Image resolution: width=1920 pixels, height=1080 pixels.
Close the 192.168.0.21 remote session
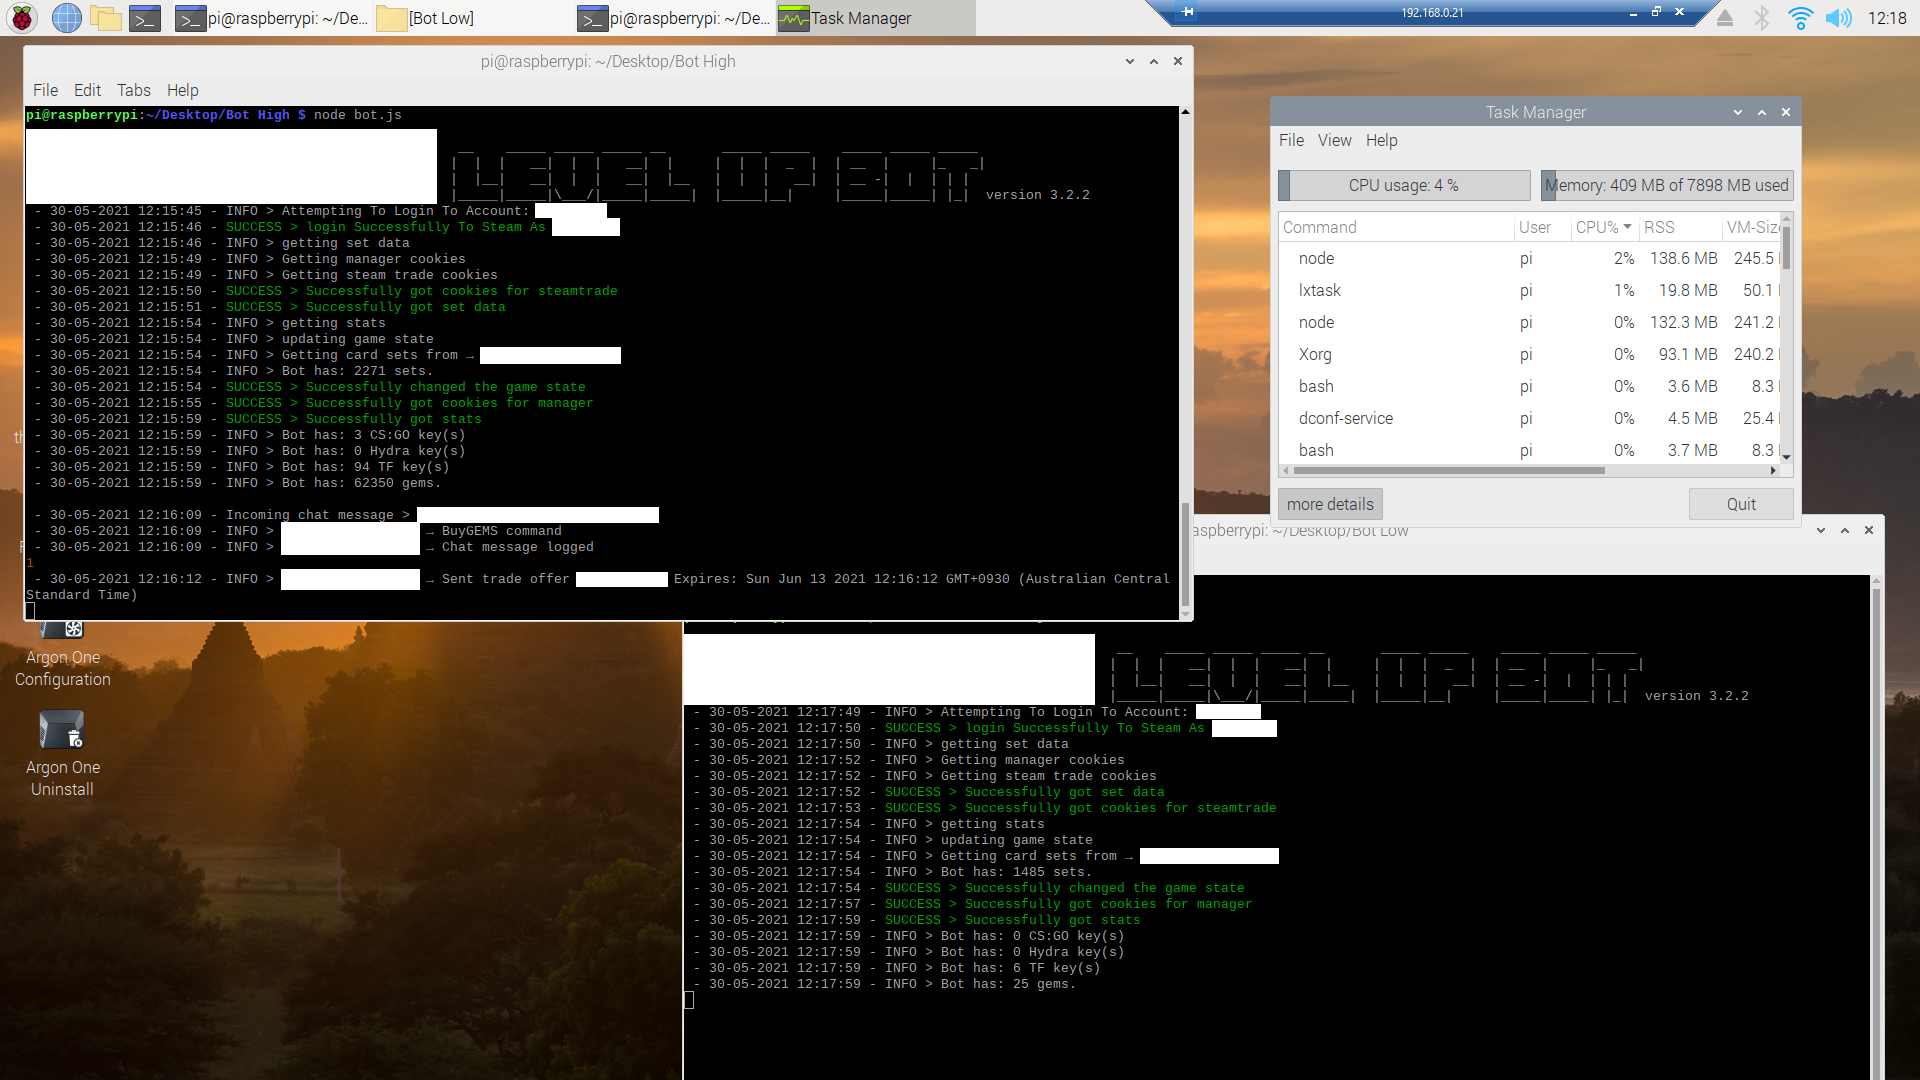pyautogui.click(x=1679, y=12)
